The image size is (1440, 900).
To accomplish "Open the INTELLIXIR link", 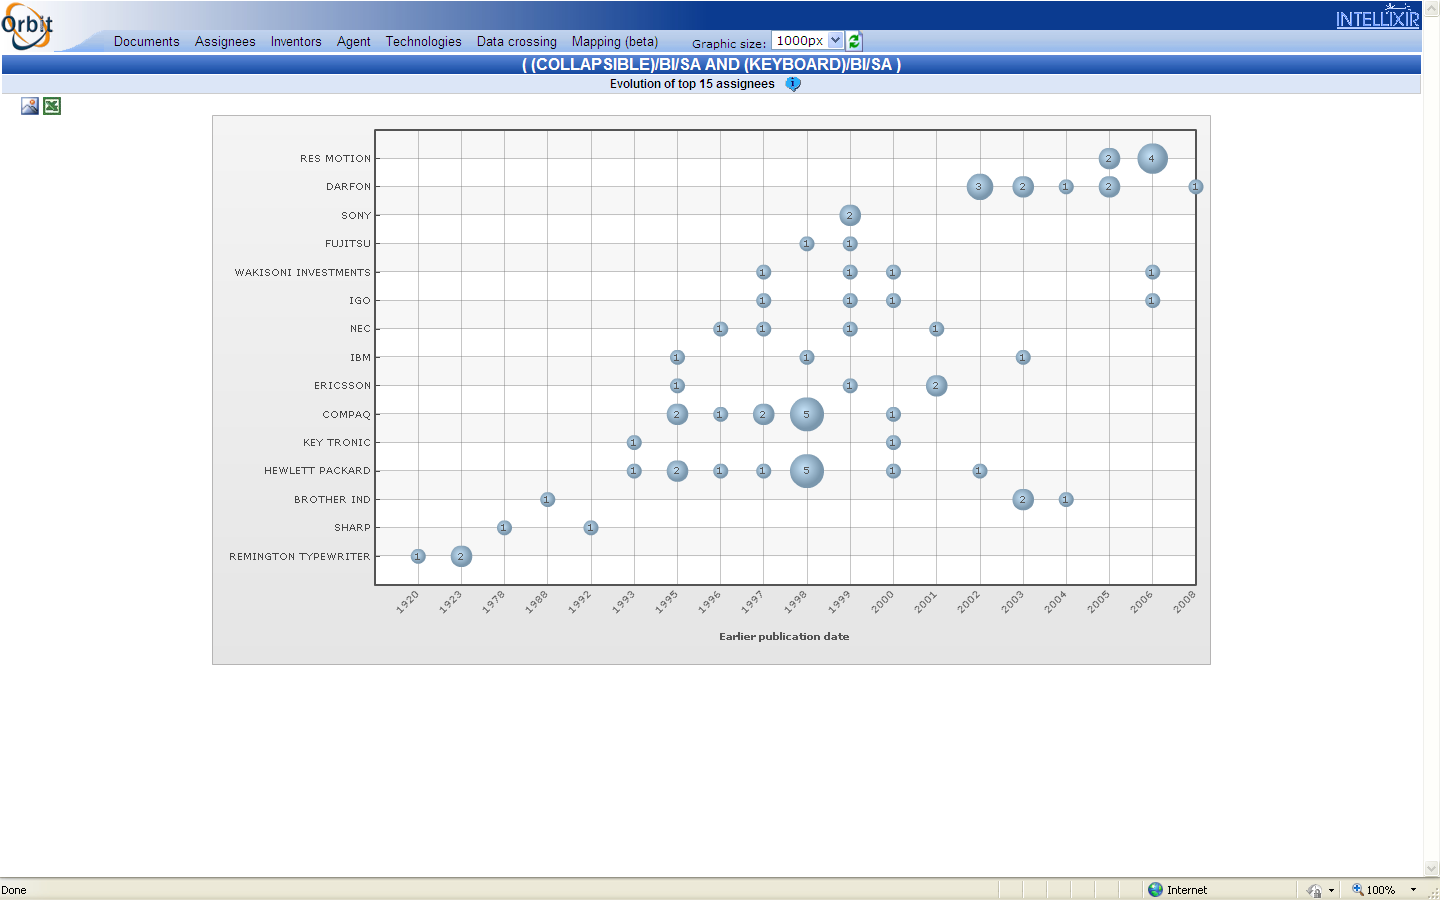I will 1377,17.
